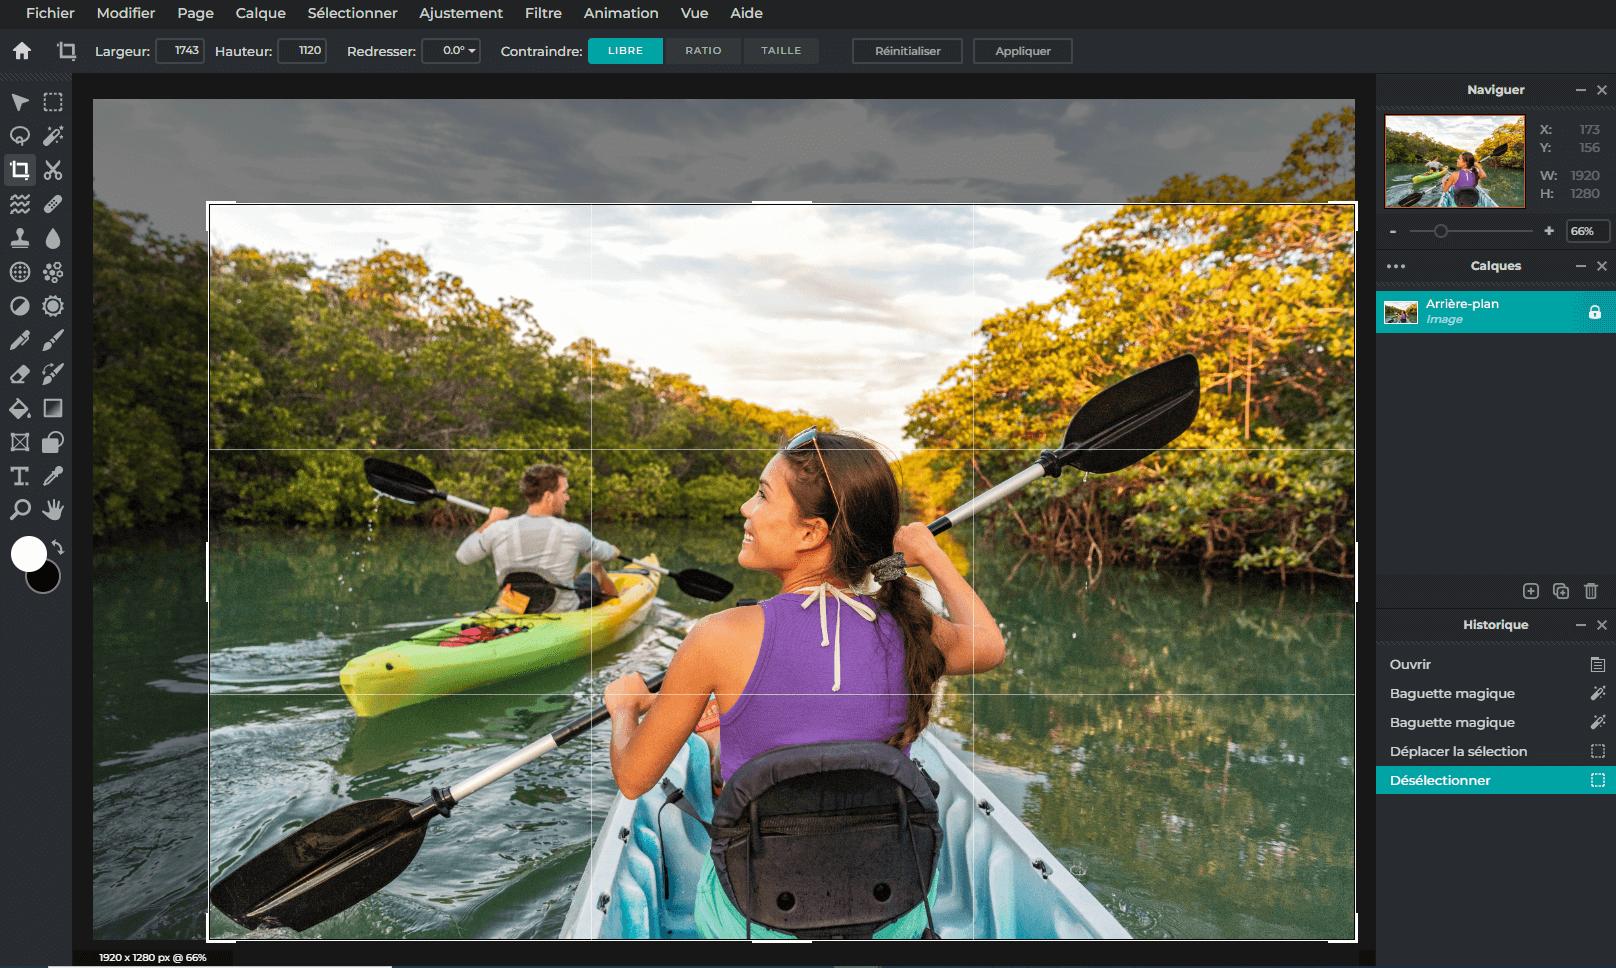Open the Calque menu

(261, 13)
